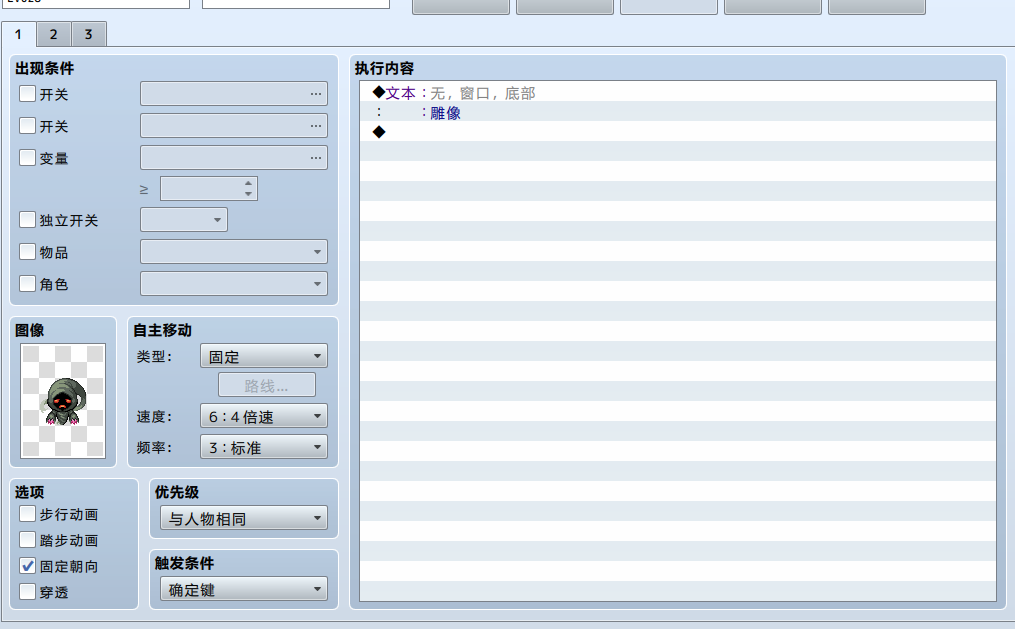This screenshot has width=1015, height=629.
Task: Switch to event page tab 1
Action: pyautogui.click(x=18, y=34)
